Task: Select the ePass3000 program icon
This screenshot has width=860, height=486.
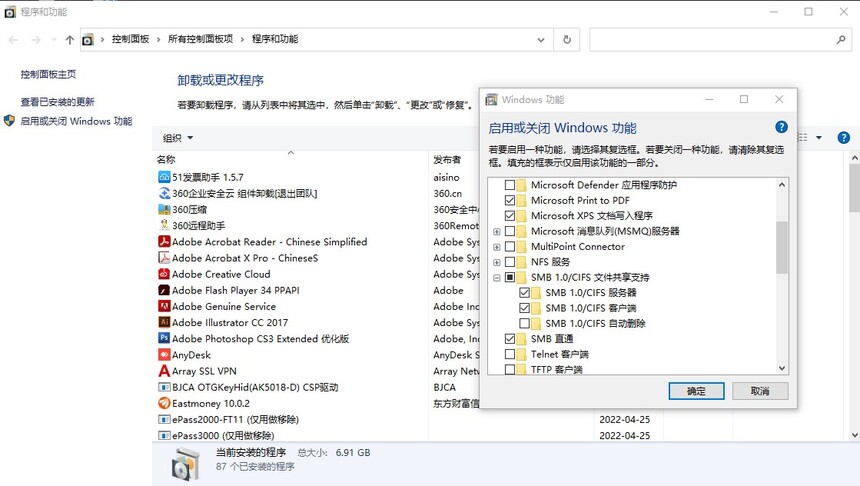Action: [x=164, y=436]
